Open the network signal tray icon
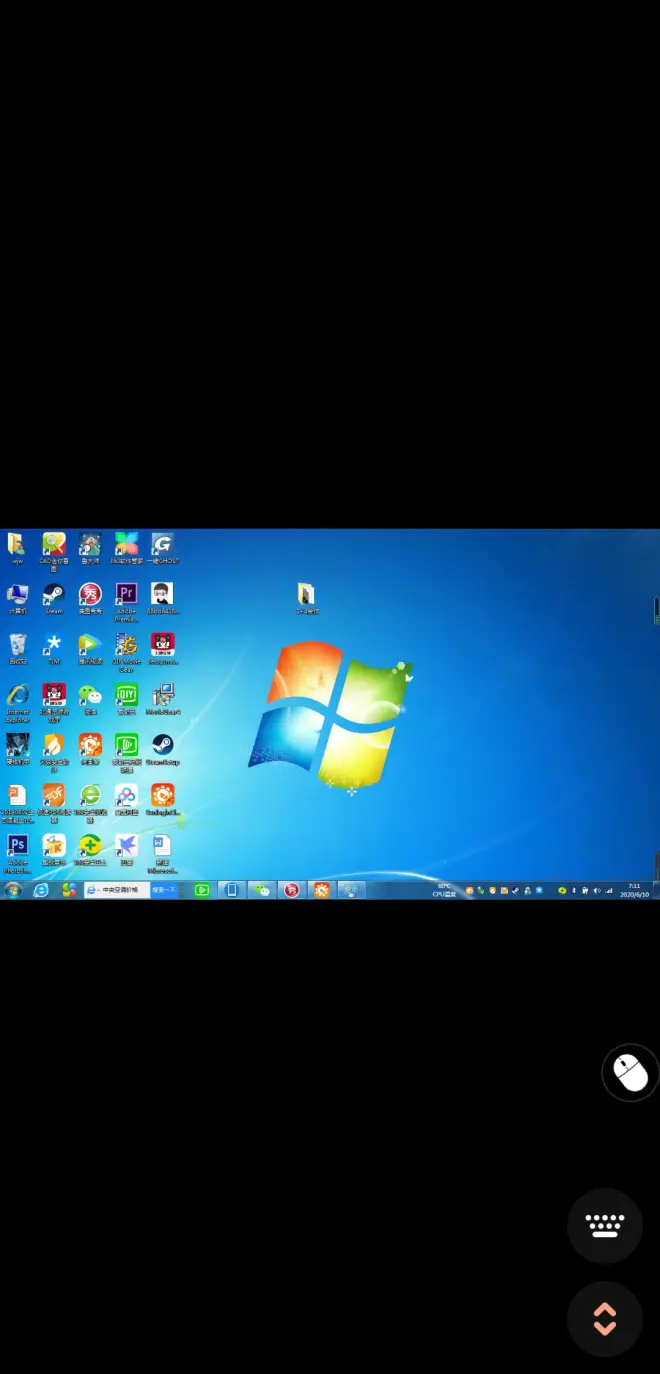The width and height of the screenshot is (660, 1374). click(x=609, y=890)
